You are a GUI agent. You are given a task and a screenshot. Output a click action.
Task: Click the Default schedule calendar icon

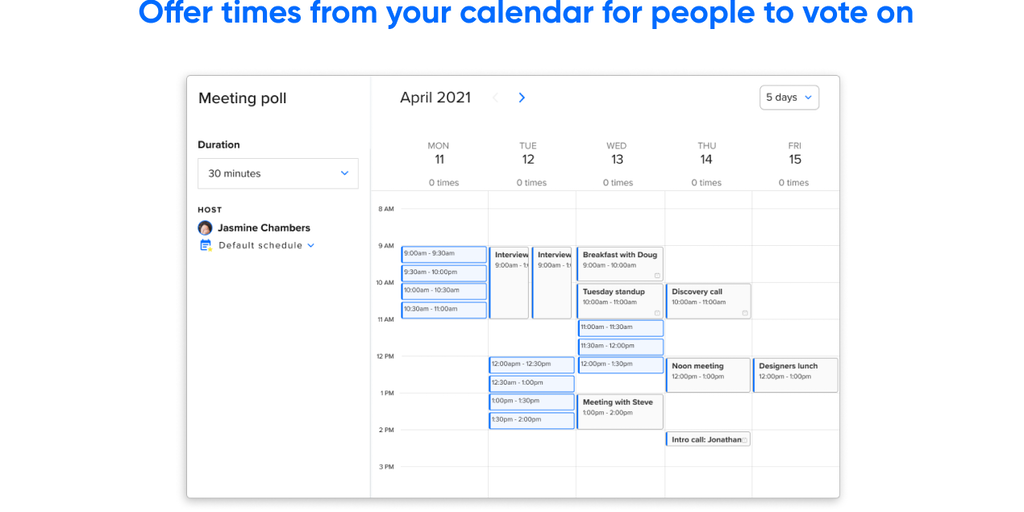205,245
